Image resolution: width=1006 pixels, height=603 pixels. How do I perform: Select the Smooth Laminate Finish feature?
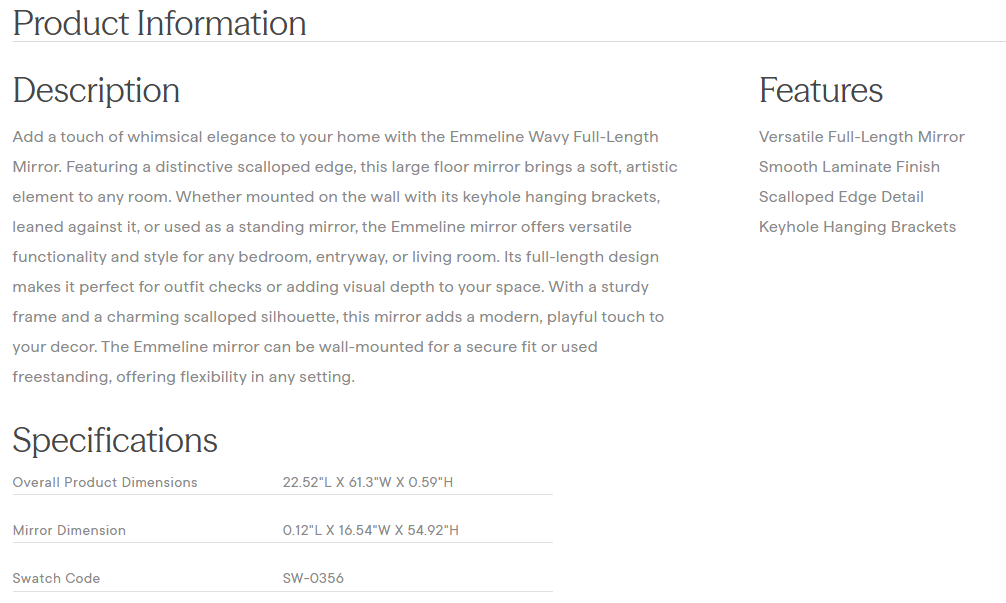(x=849, y=167)
